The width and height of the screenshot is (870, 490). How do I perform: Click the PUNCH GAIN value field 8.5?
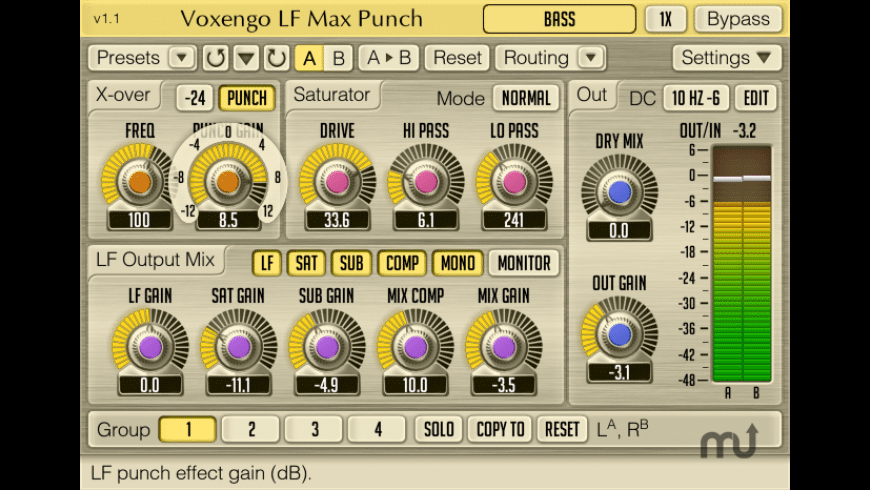[228, 220]
